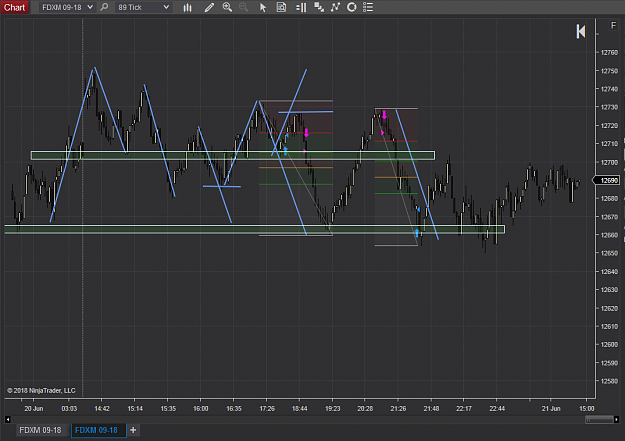Viewport: 625px width, 441px height.
Task: Jump to latest bar arrow icon
Action: [581, 32]
